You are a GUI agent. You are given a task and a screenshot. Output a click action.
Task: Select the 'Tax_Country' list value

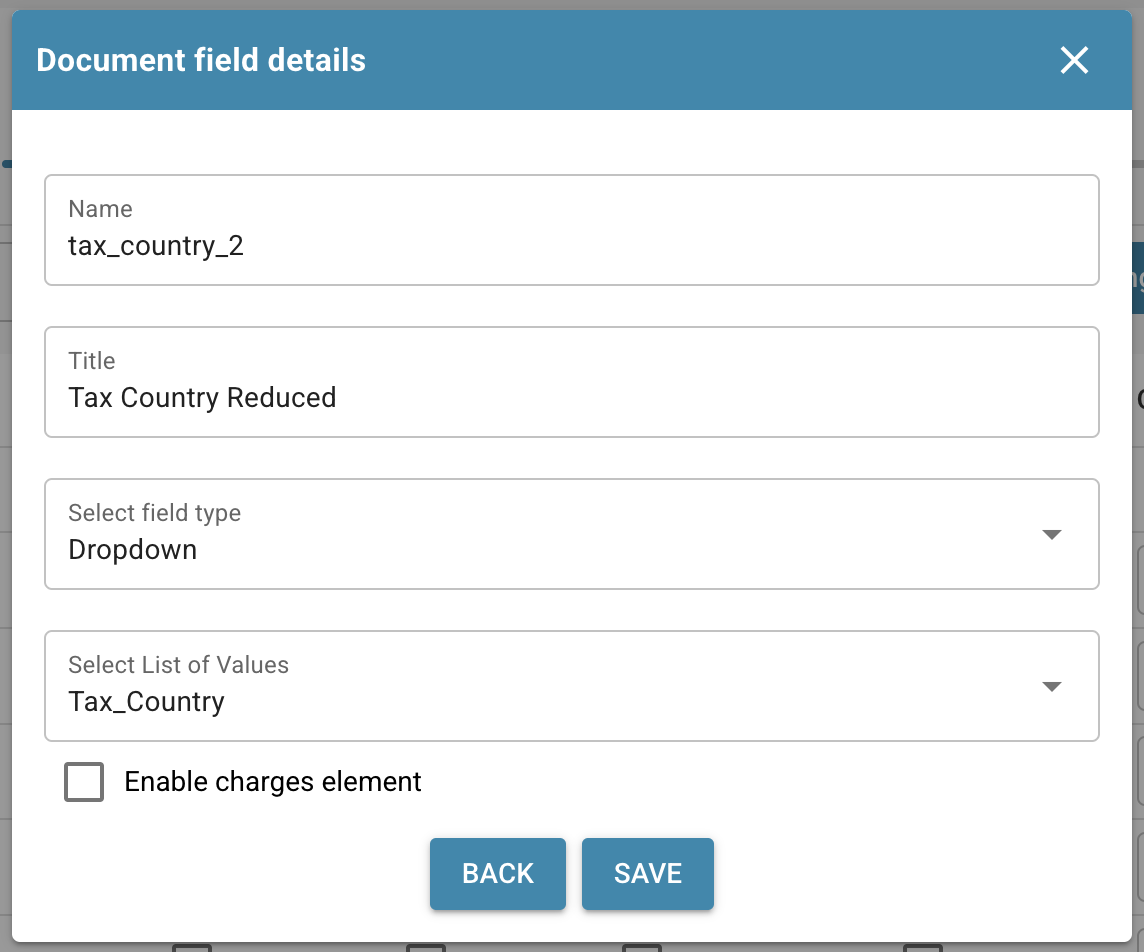[147, 702]
